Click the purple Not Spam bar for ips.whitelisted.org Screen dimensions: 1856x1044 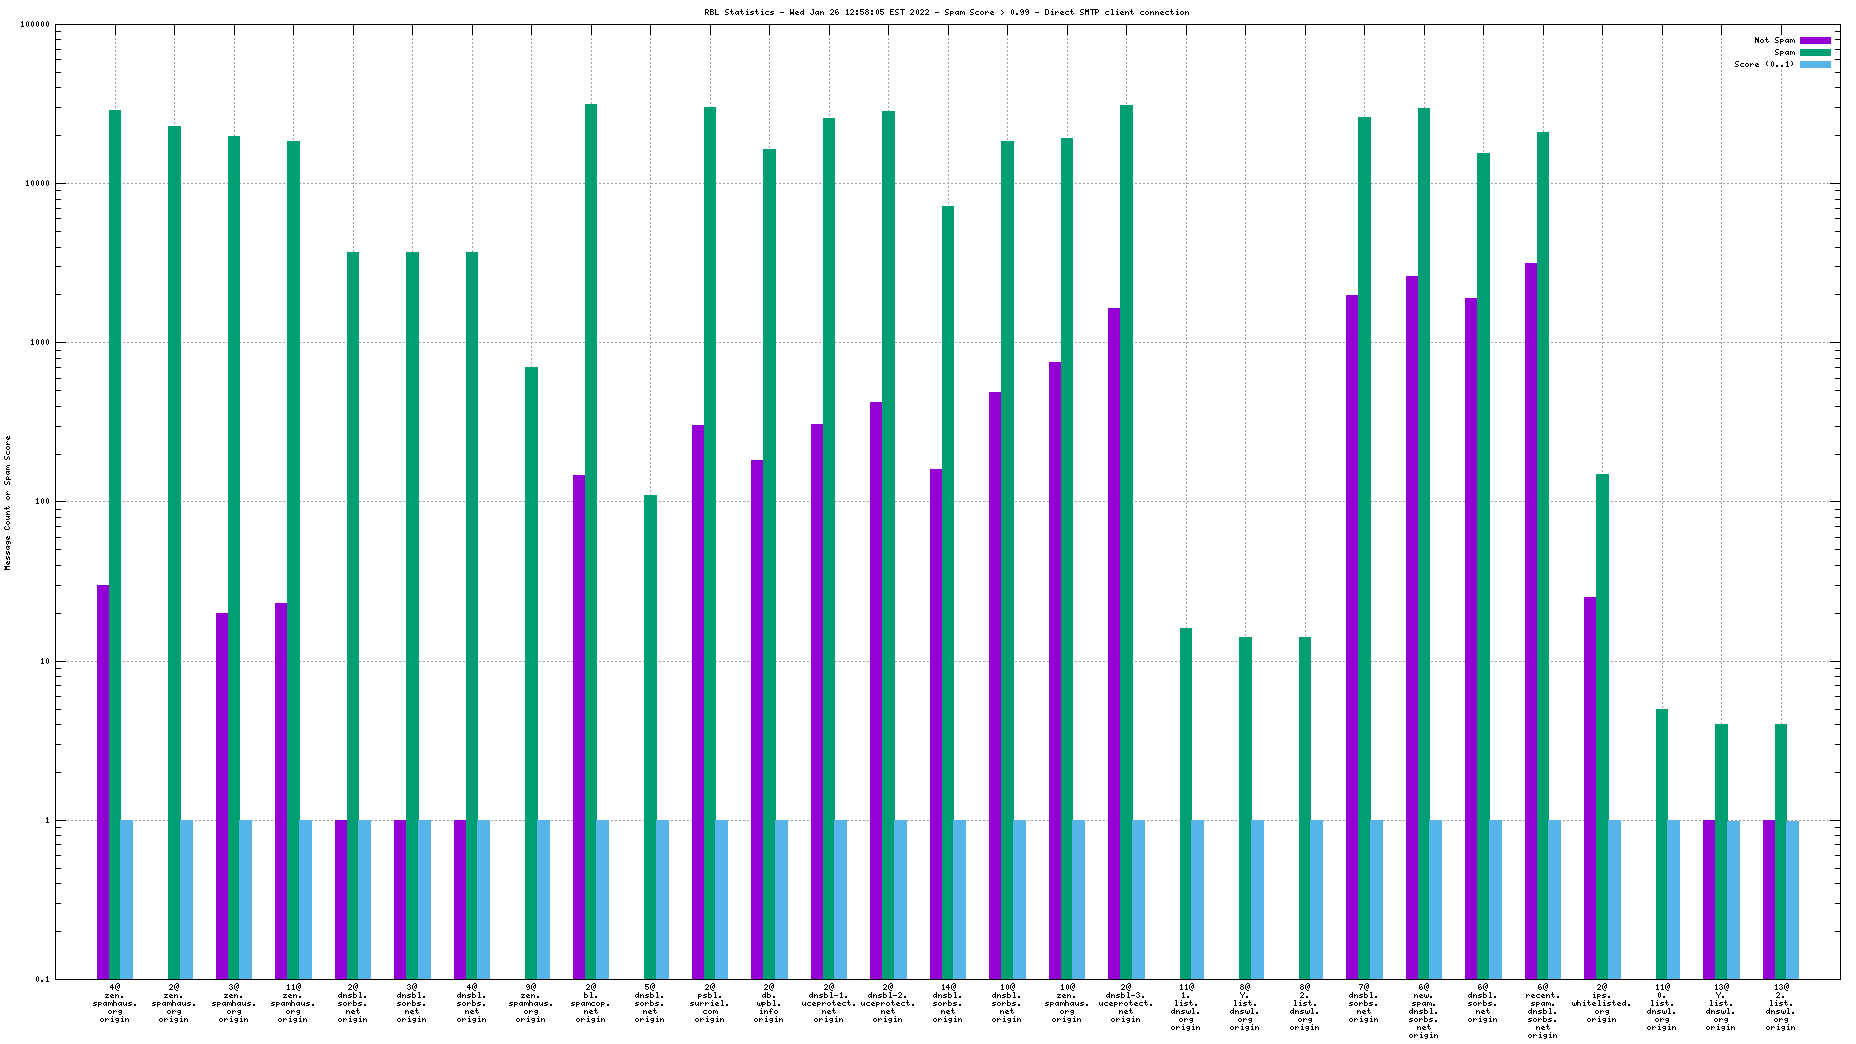tap(1590, 788)
